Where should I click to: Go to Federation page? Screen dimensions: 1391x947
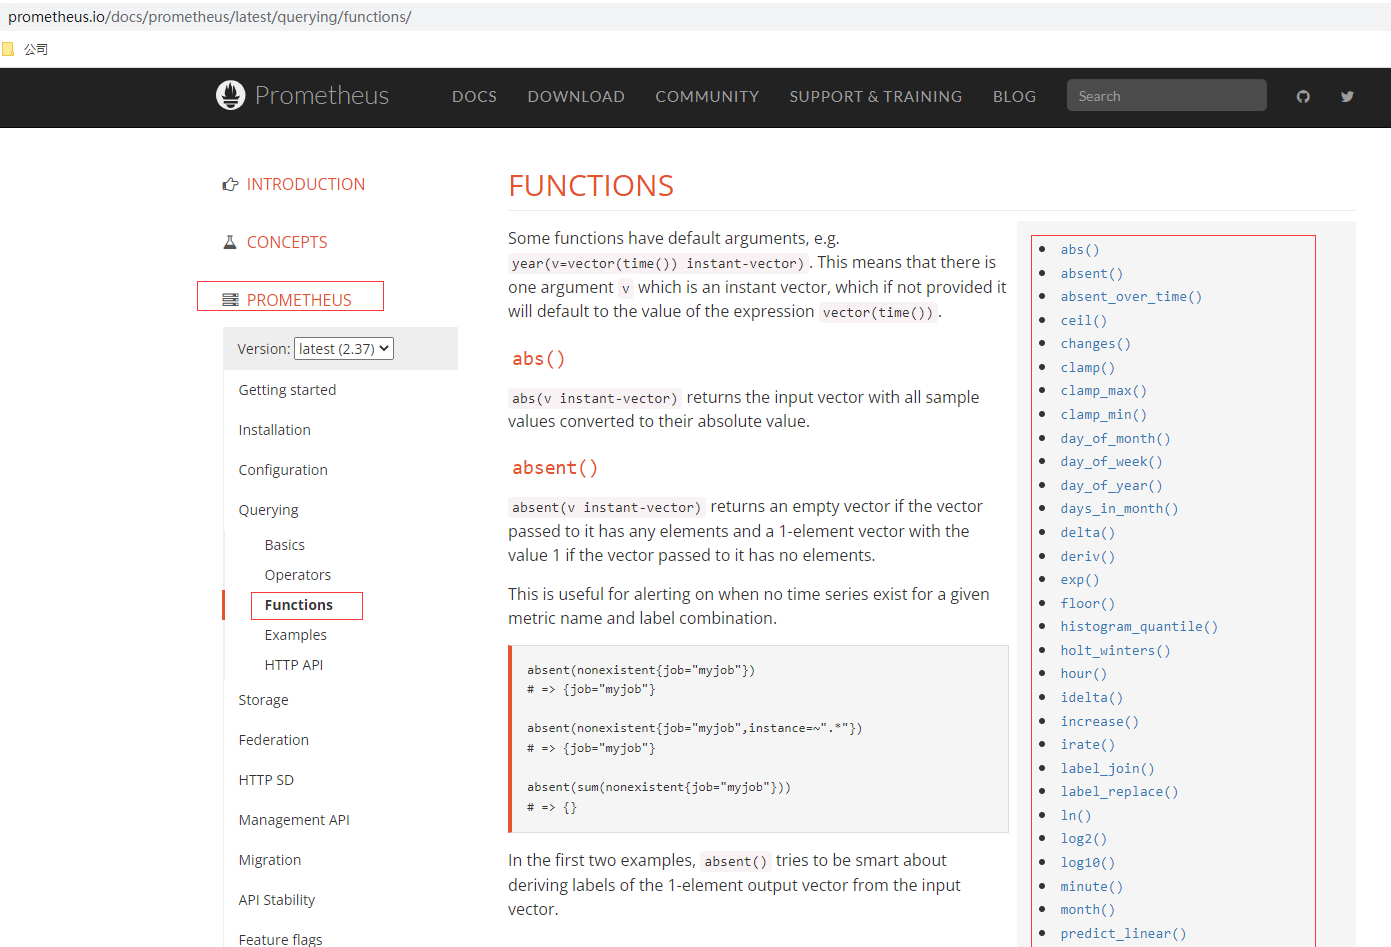pos(274,740)
